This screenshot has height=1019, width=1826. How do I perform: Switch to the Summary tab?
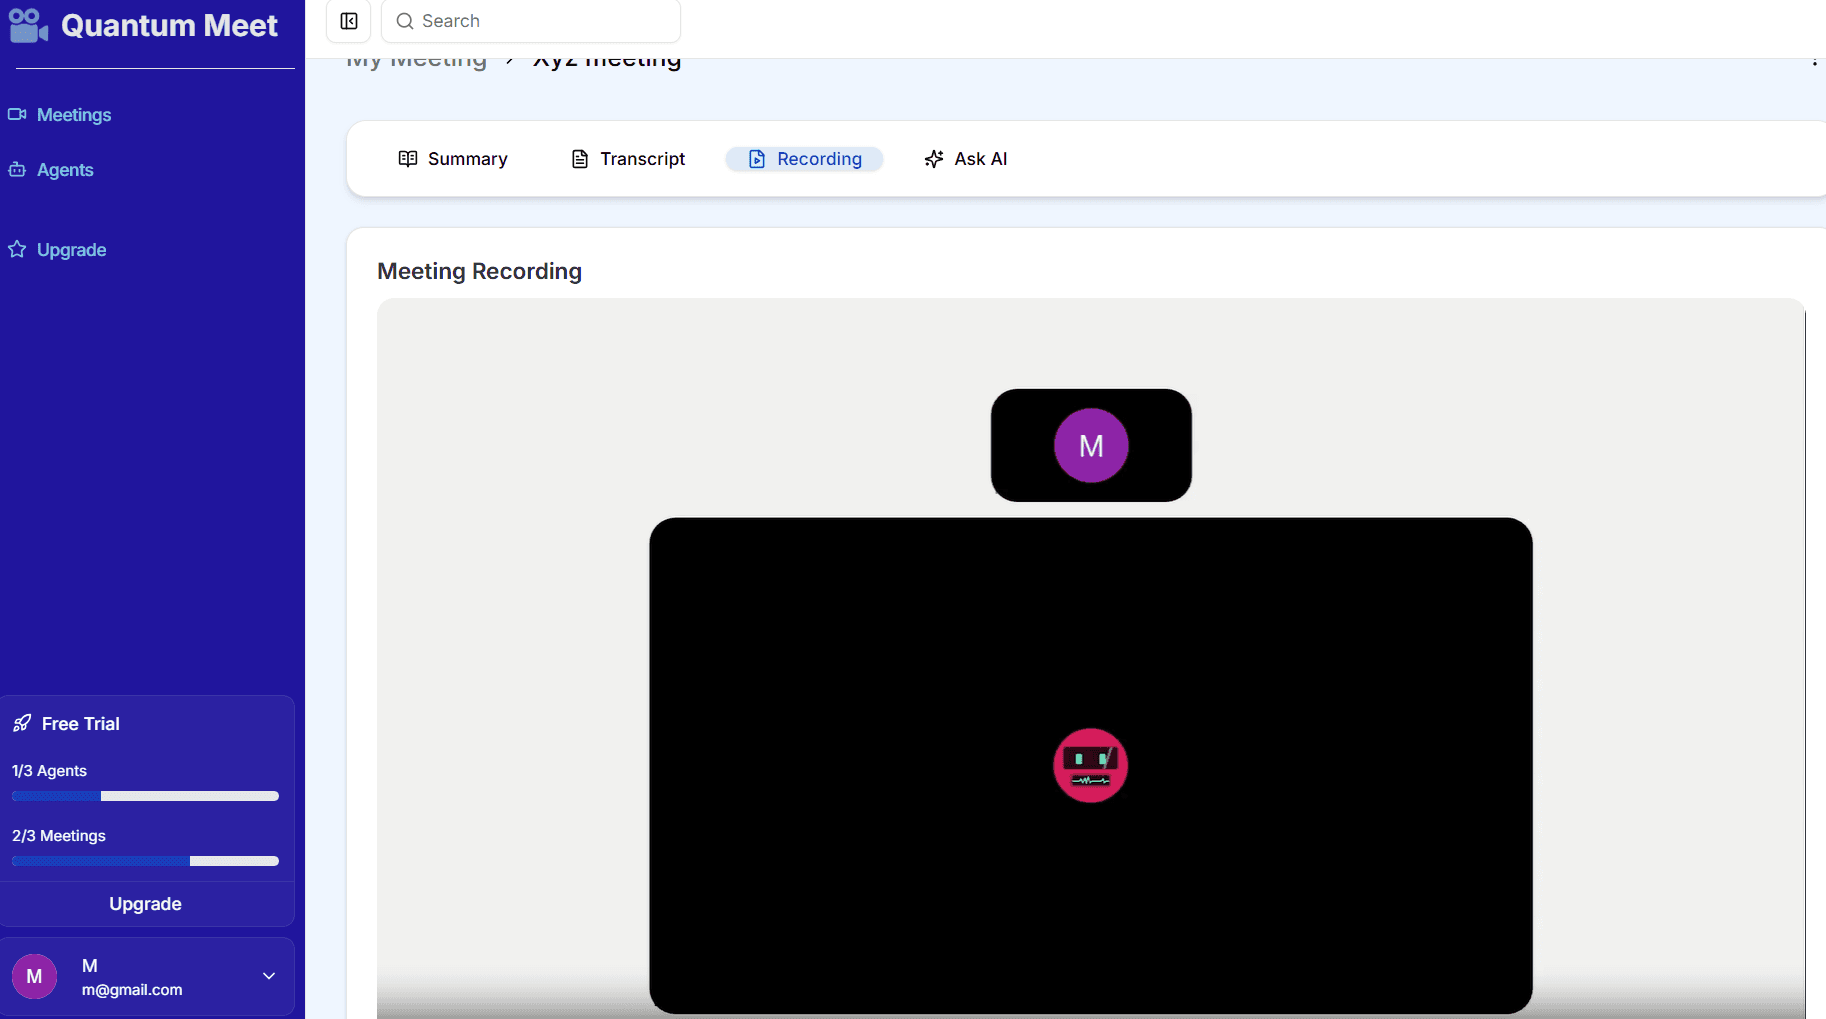pyautogui.click(x=453, y=159)
